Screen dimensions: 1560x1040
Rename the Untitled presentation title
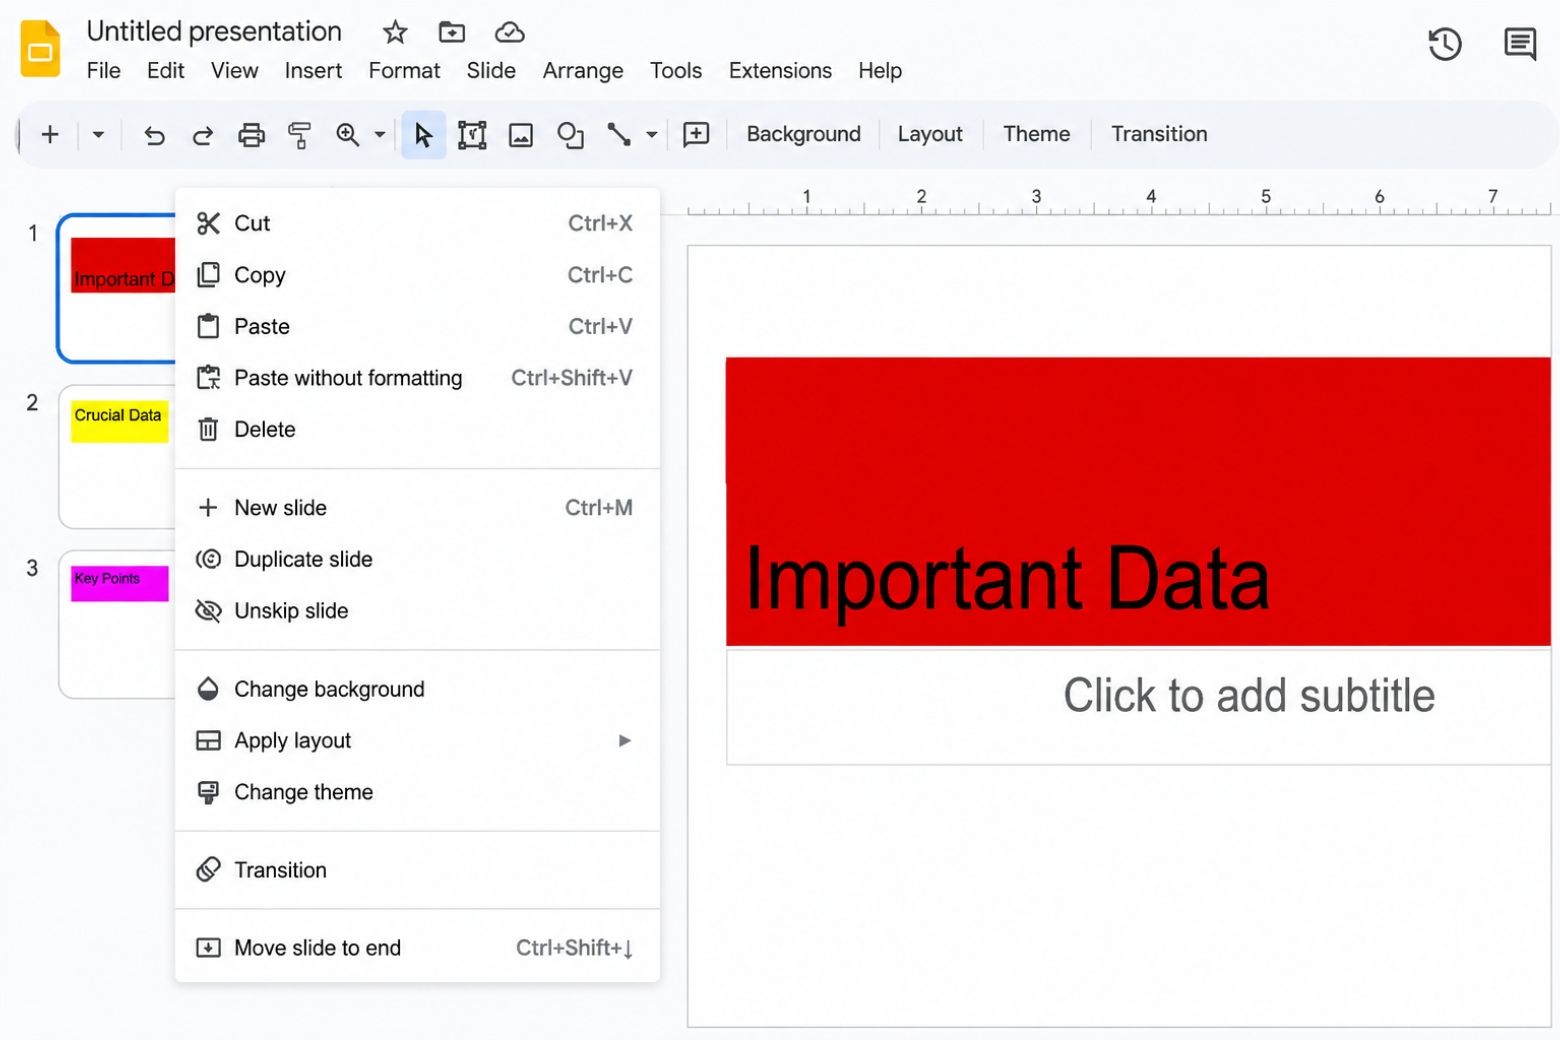pyautogui.click(x=214, y=32)
